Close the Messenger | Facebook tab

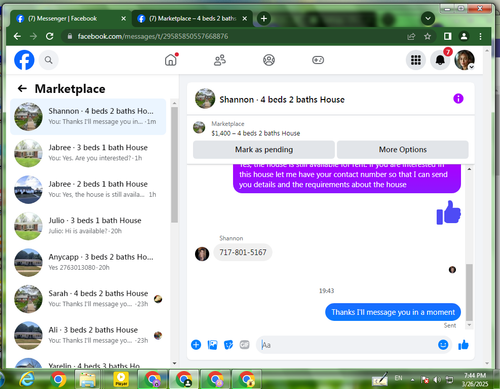pos(123,19)
